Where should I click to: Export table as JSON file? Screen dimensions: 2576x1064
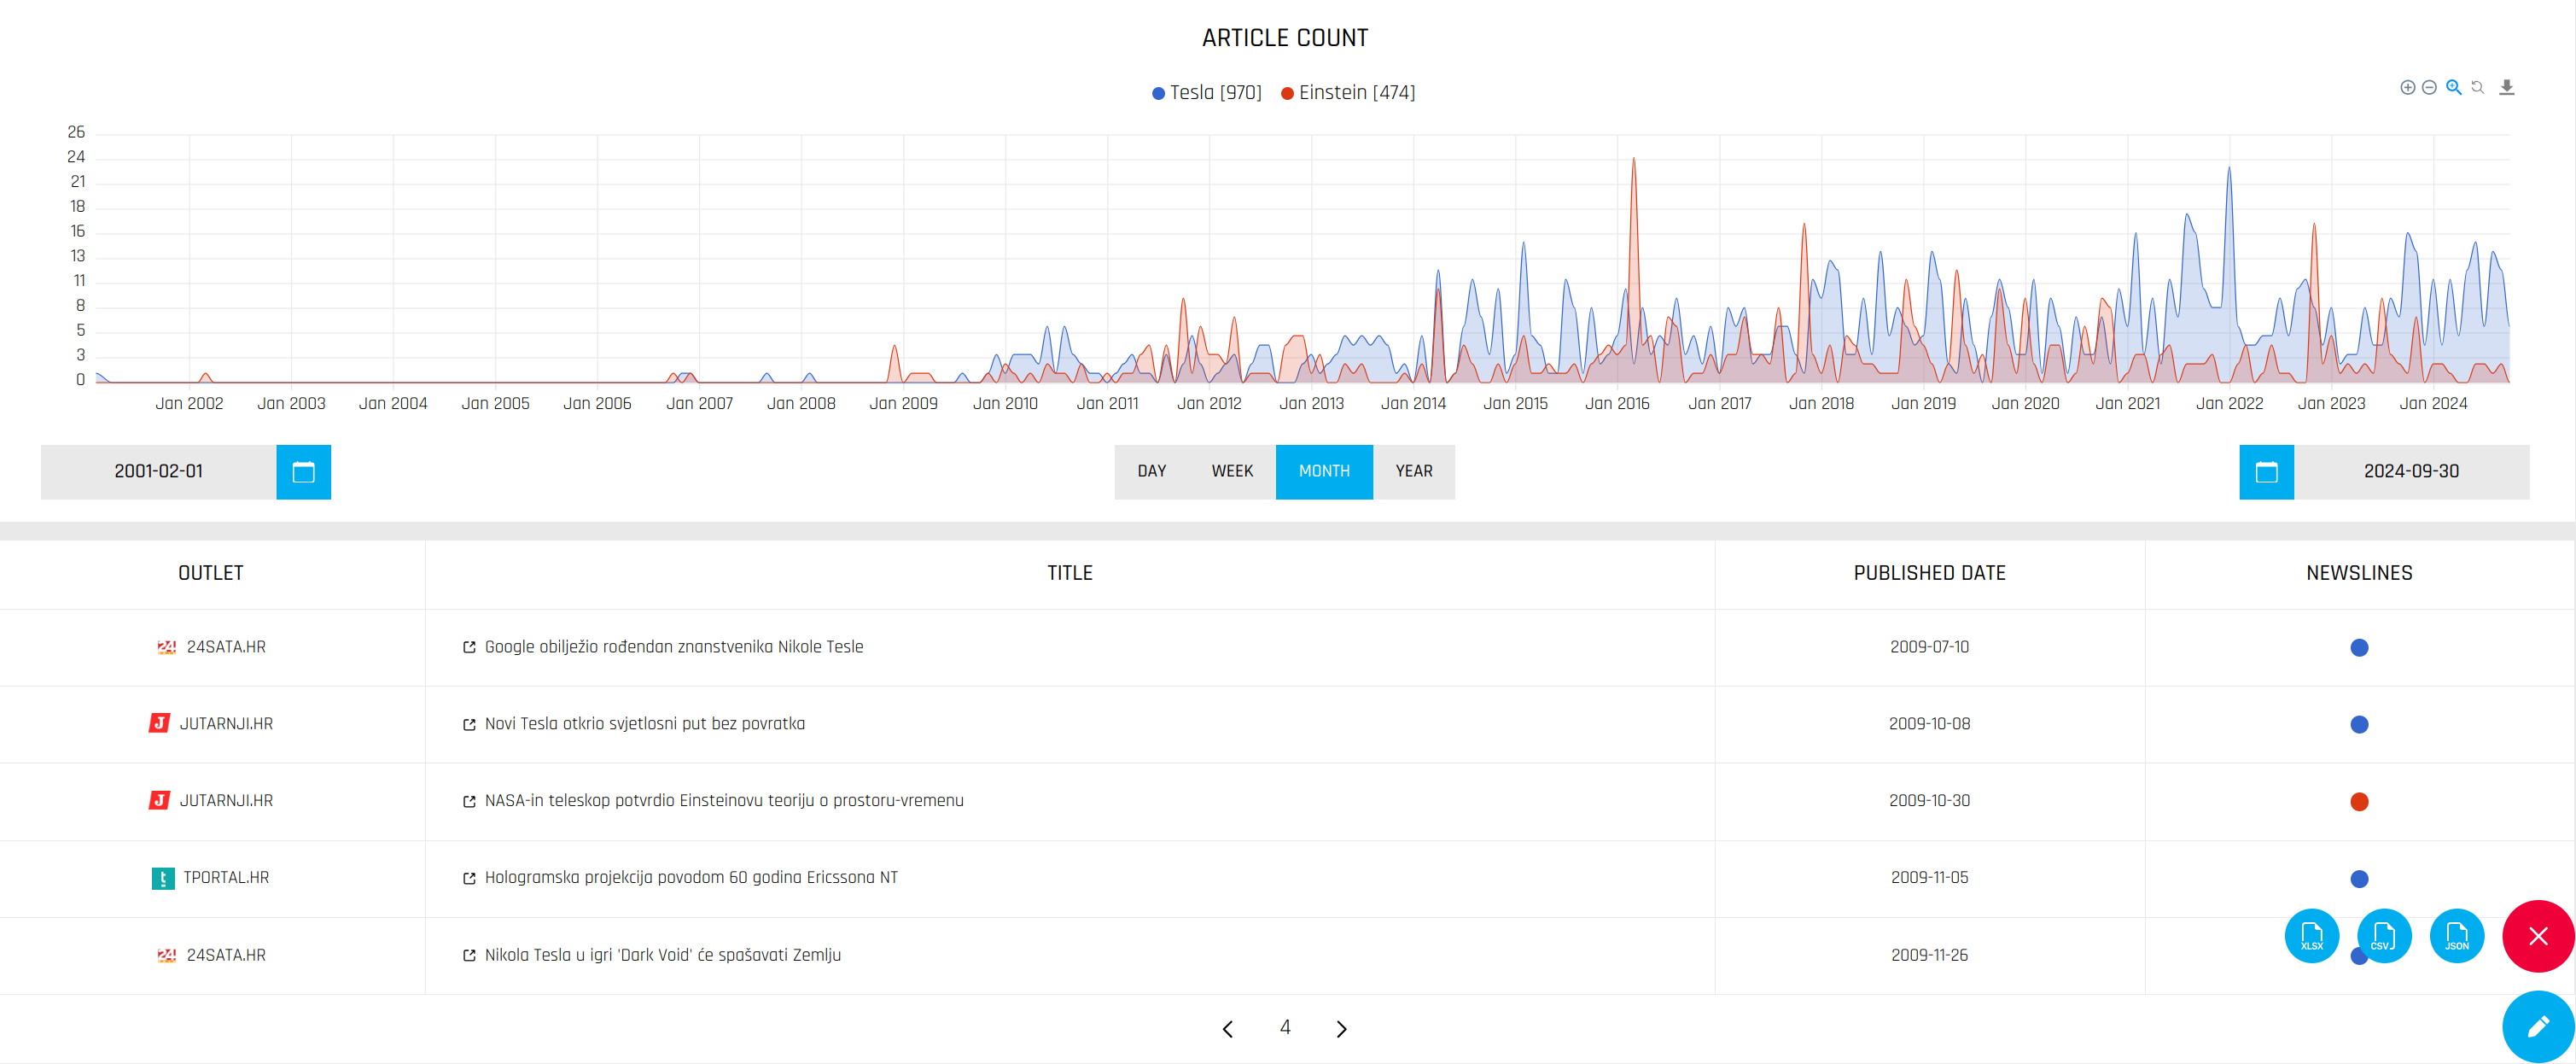pos(2456,936)
